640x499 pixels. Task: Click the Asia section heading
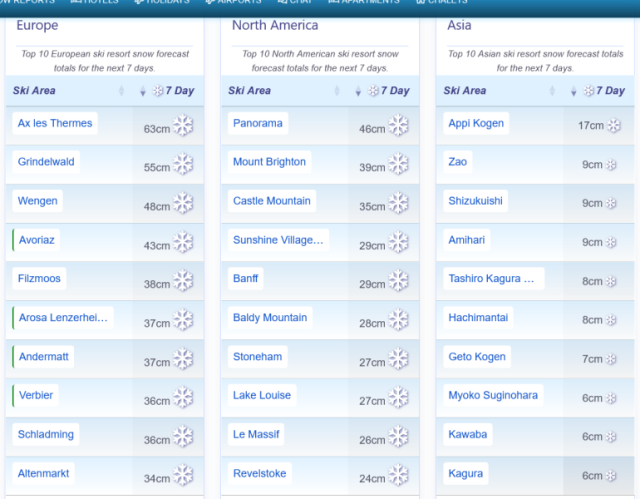coord(459,25)
